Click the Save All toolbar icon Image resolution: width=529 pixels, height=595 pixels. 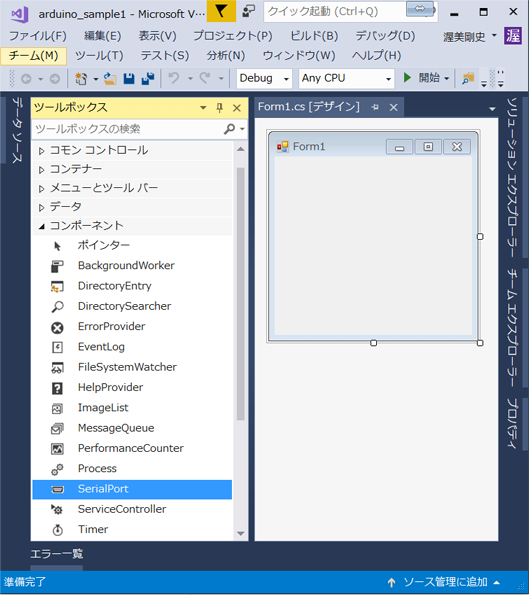coord(148,79)
